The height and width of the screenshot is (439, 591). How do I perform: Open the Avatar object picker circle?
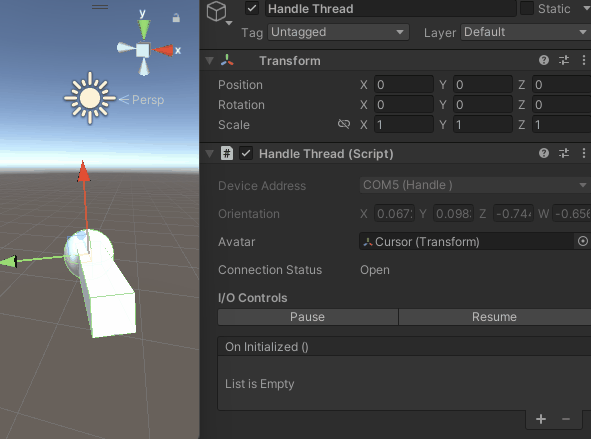(x=583, y=241)
